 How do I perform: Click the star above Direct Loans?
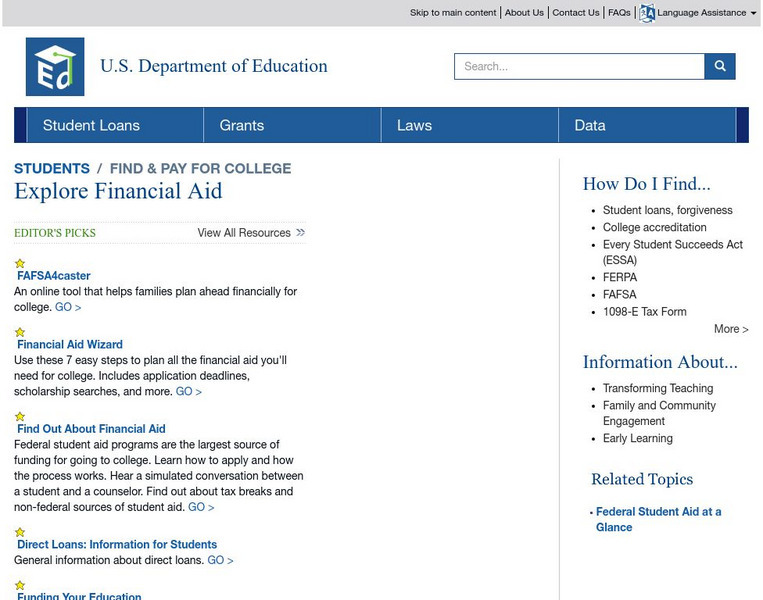coord(20,533)
